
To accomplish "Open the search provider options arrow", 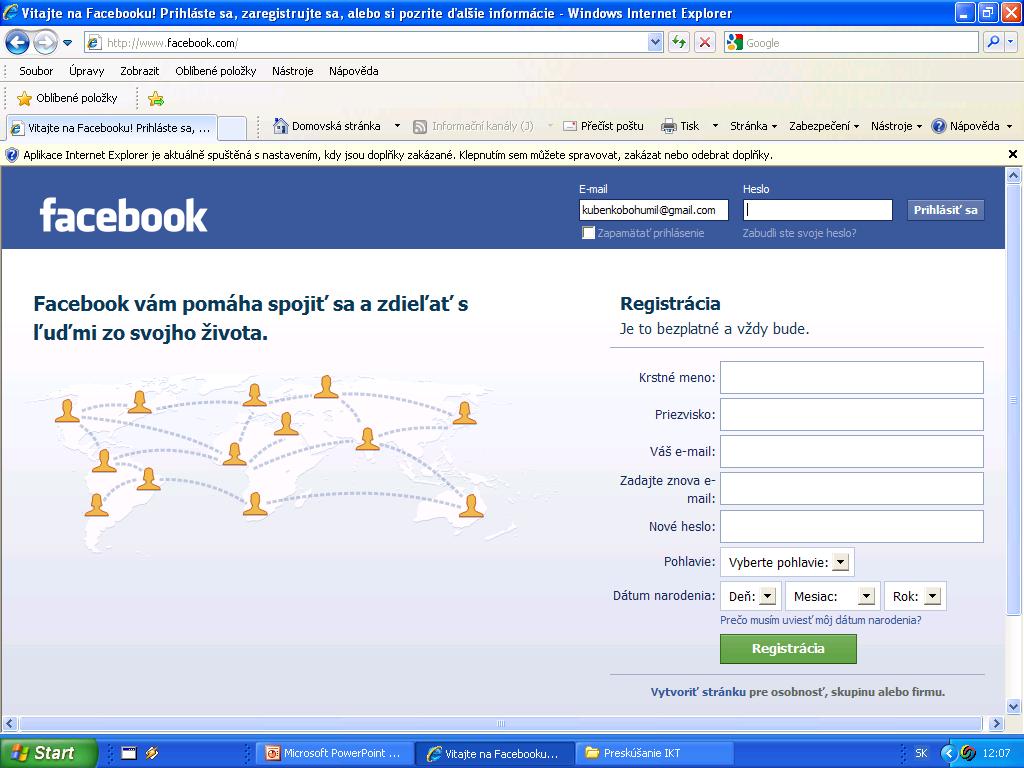I will pyautogui.click(x=1010, y=42).
